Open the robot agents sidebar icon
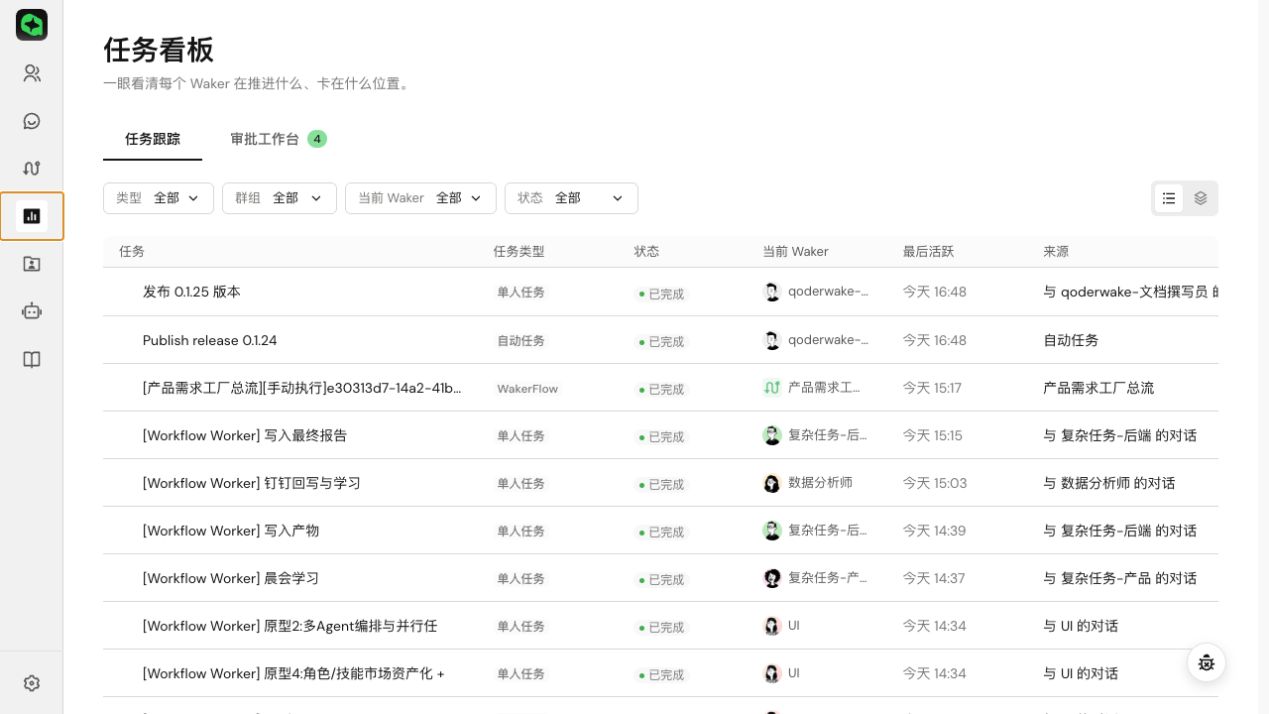The image size is (1269, 714). [32, 311]
